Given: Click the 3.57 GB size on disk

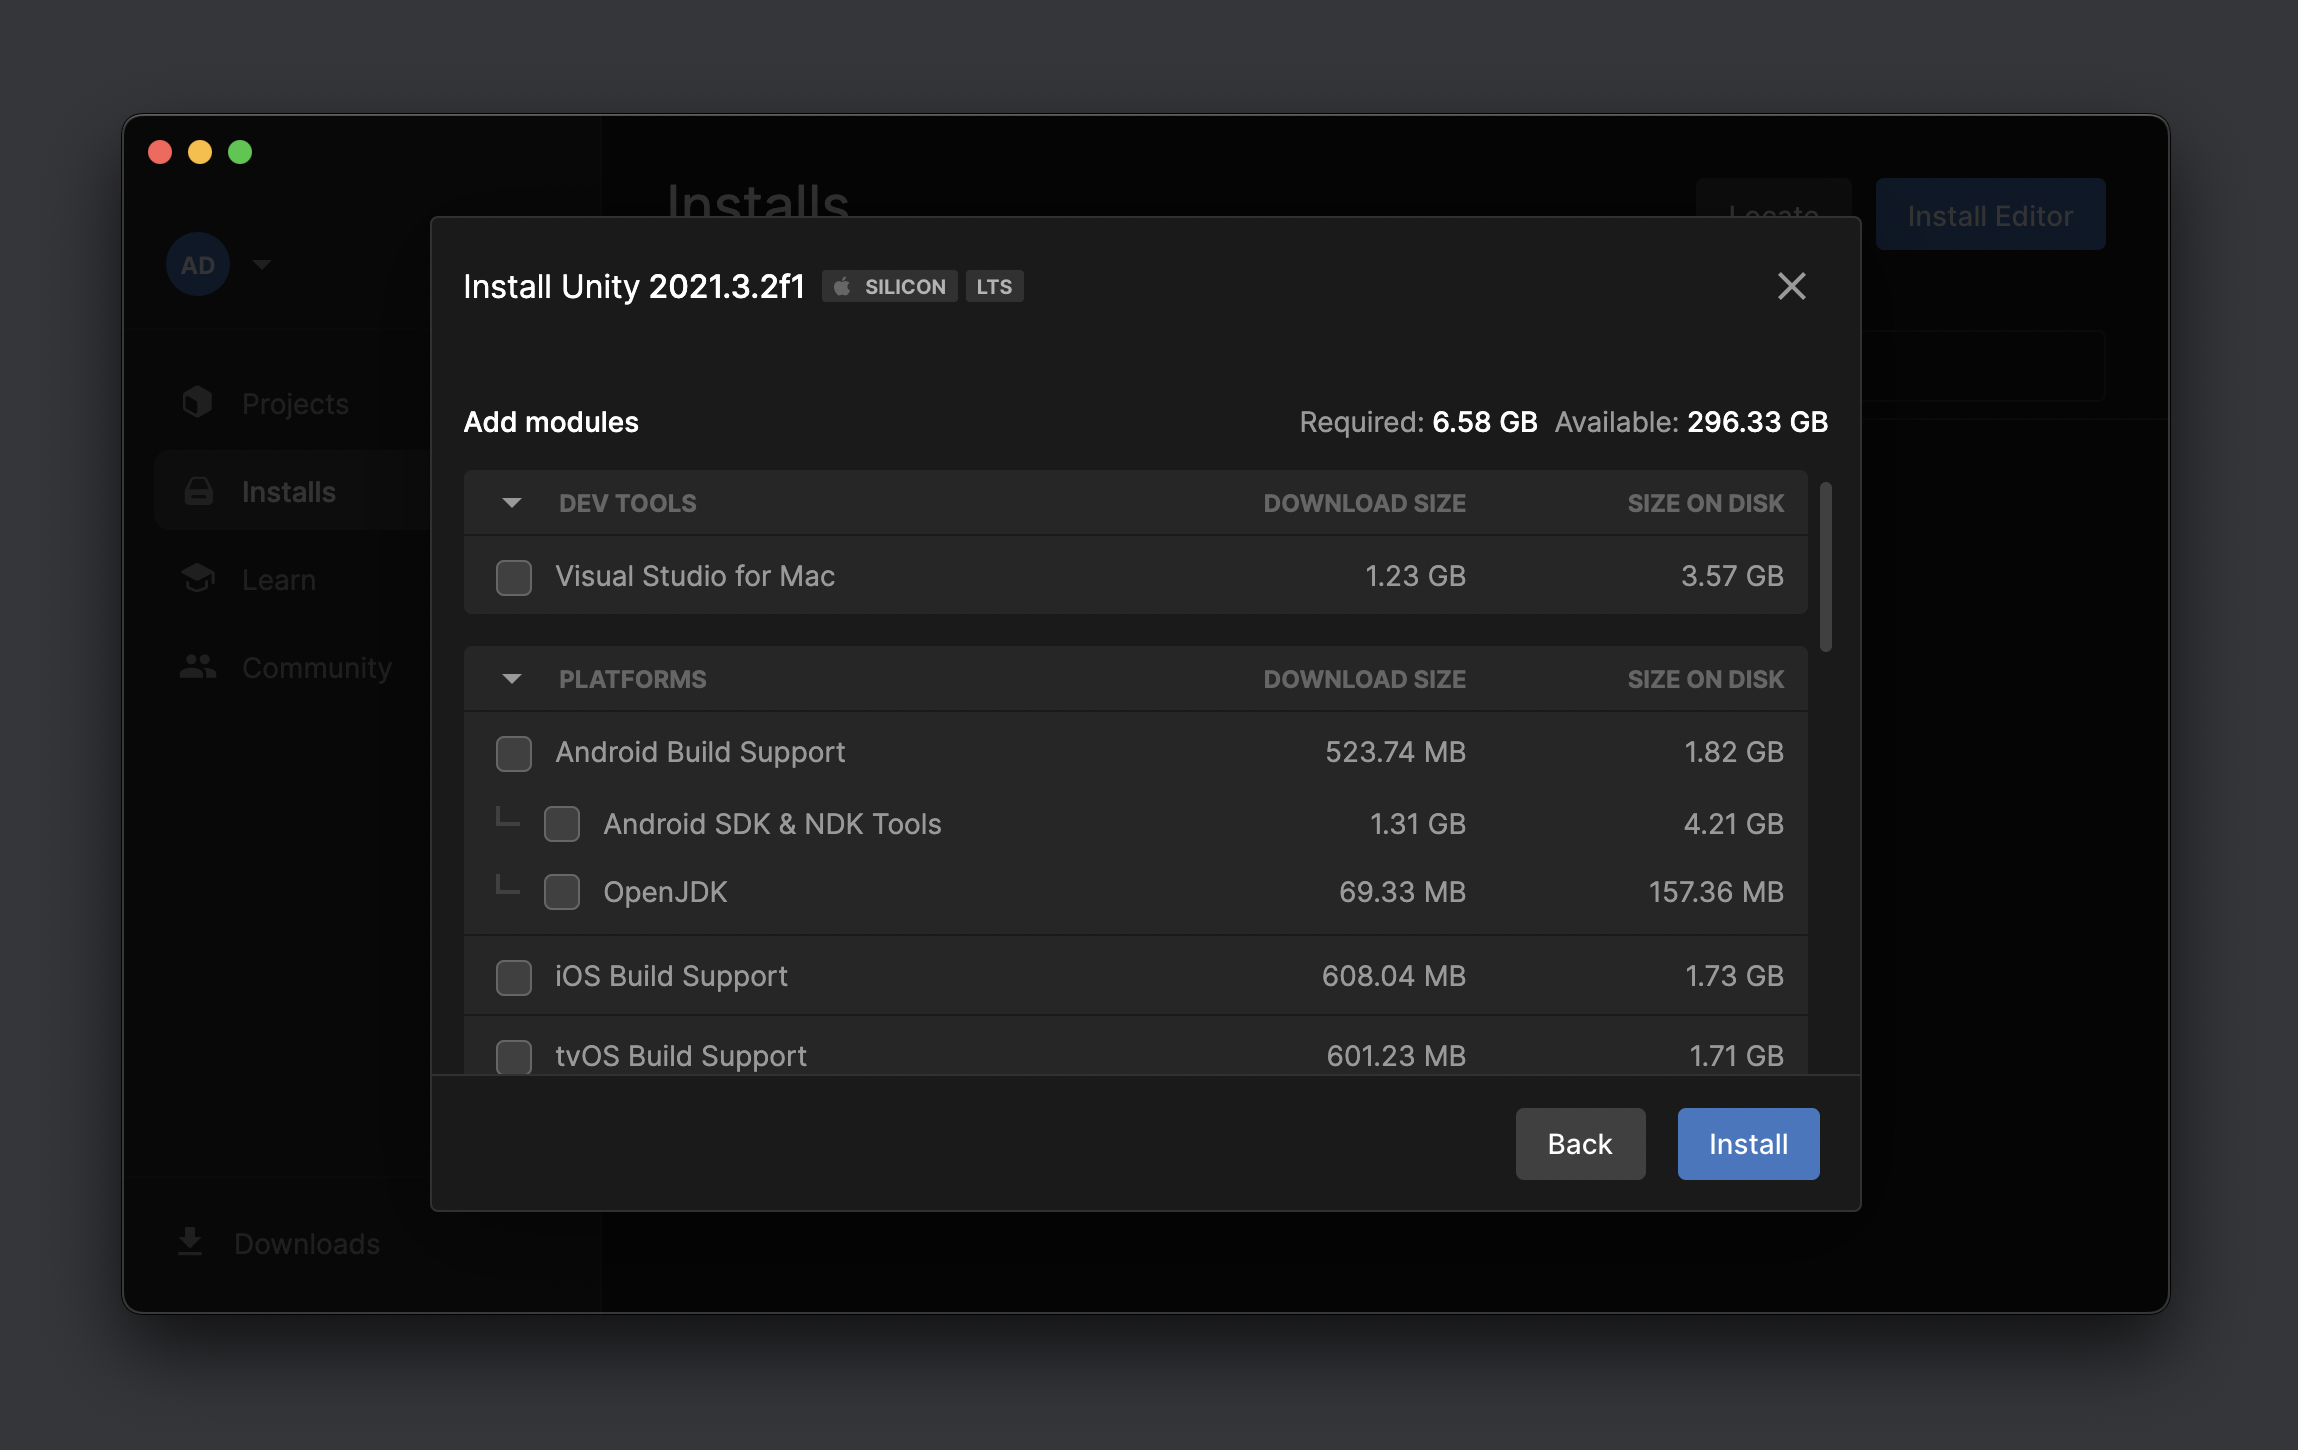Looking at the screenshot, I should pyautogui.click(x=1732, y=576).
